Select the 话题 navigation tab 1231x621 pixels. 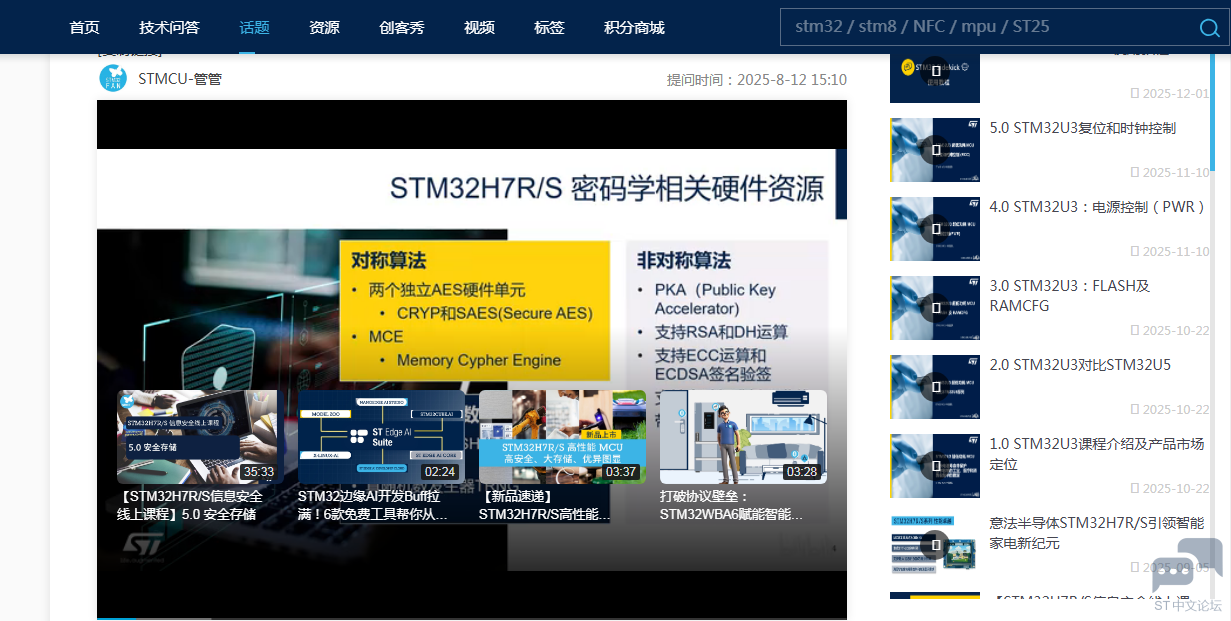click(255, 27)
